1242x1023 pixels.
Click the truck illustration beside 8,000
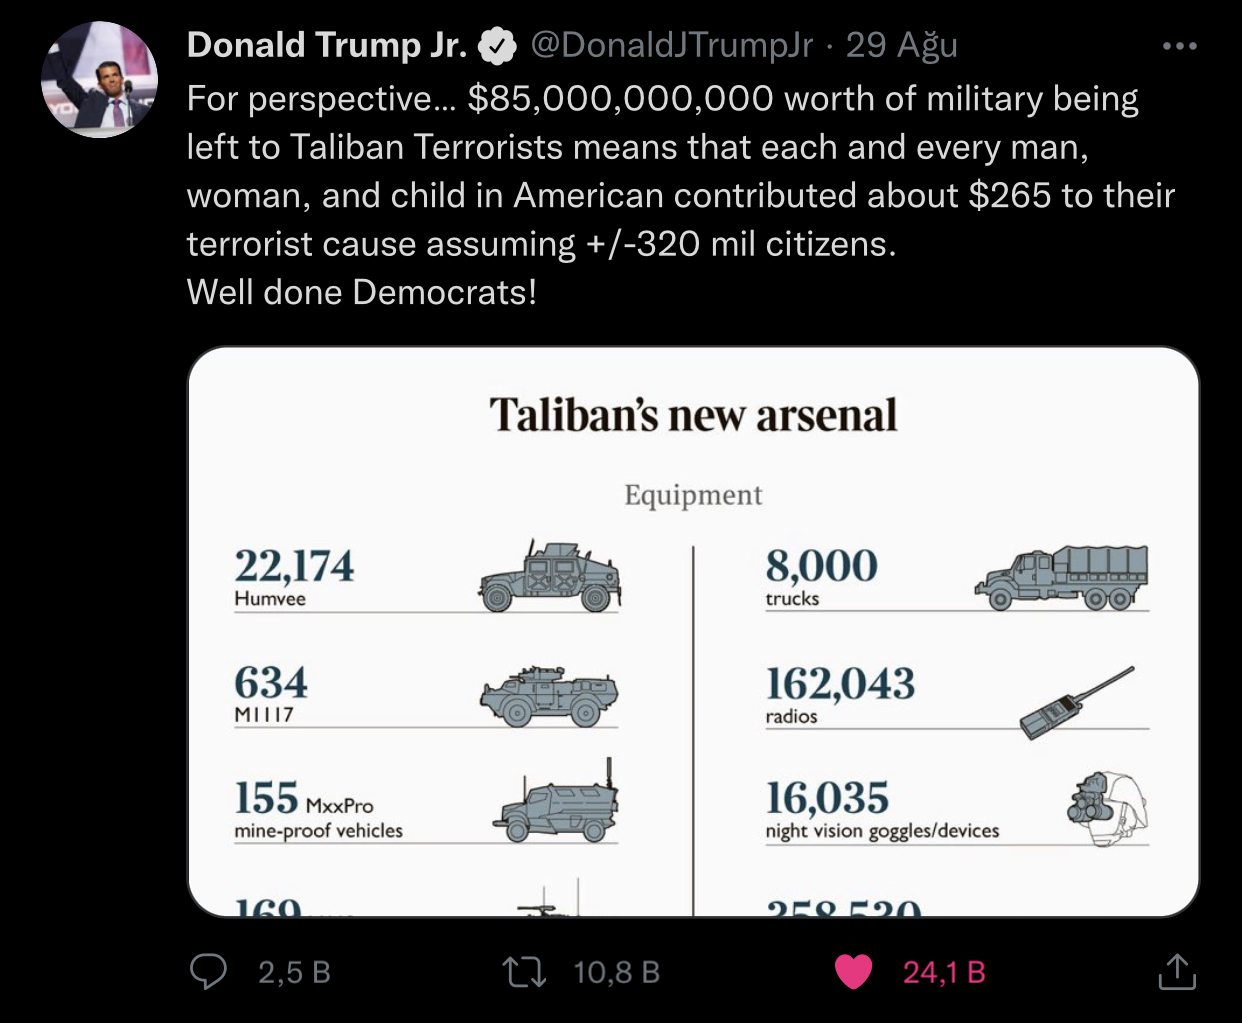click(1062, 578)
